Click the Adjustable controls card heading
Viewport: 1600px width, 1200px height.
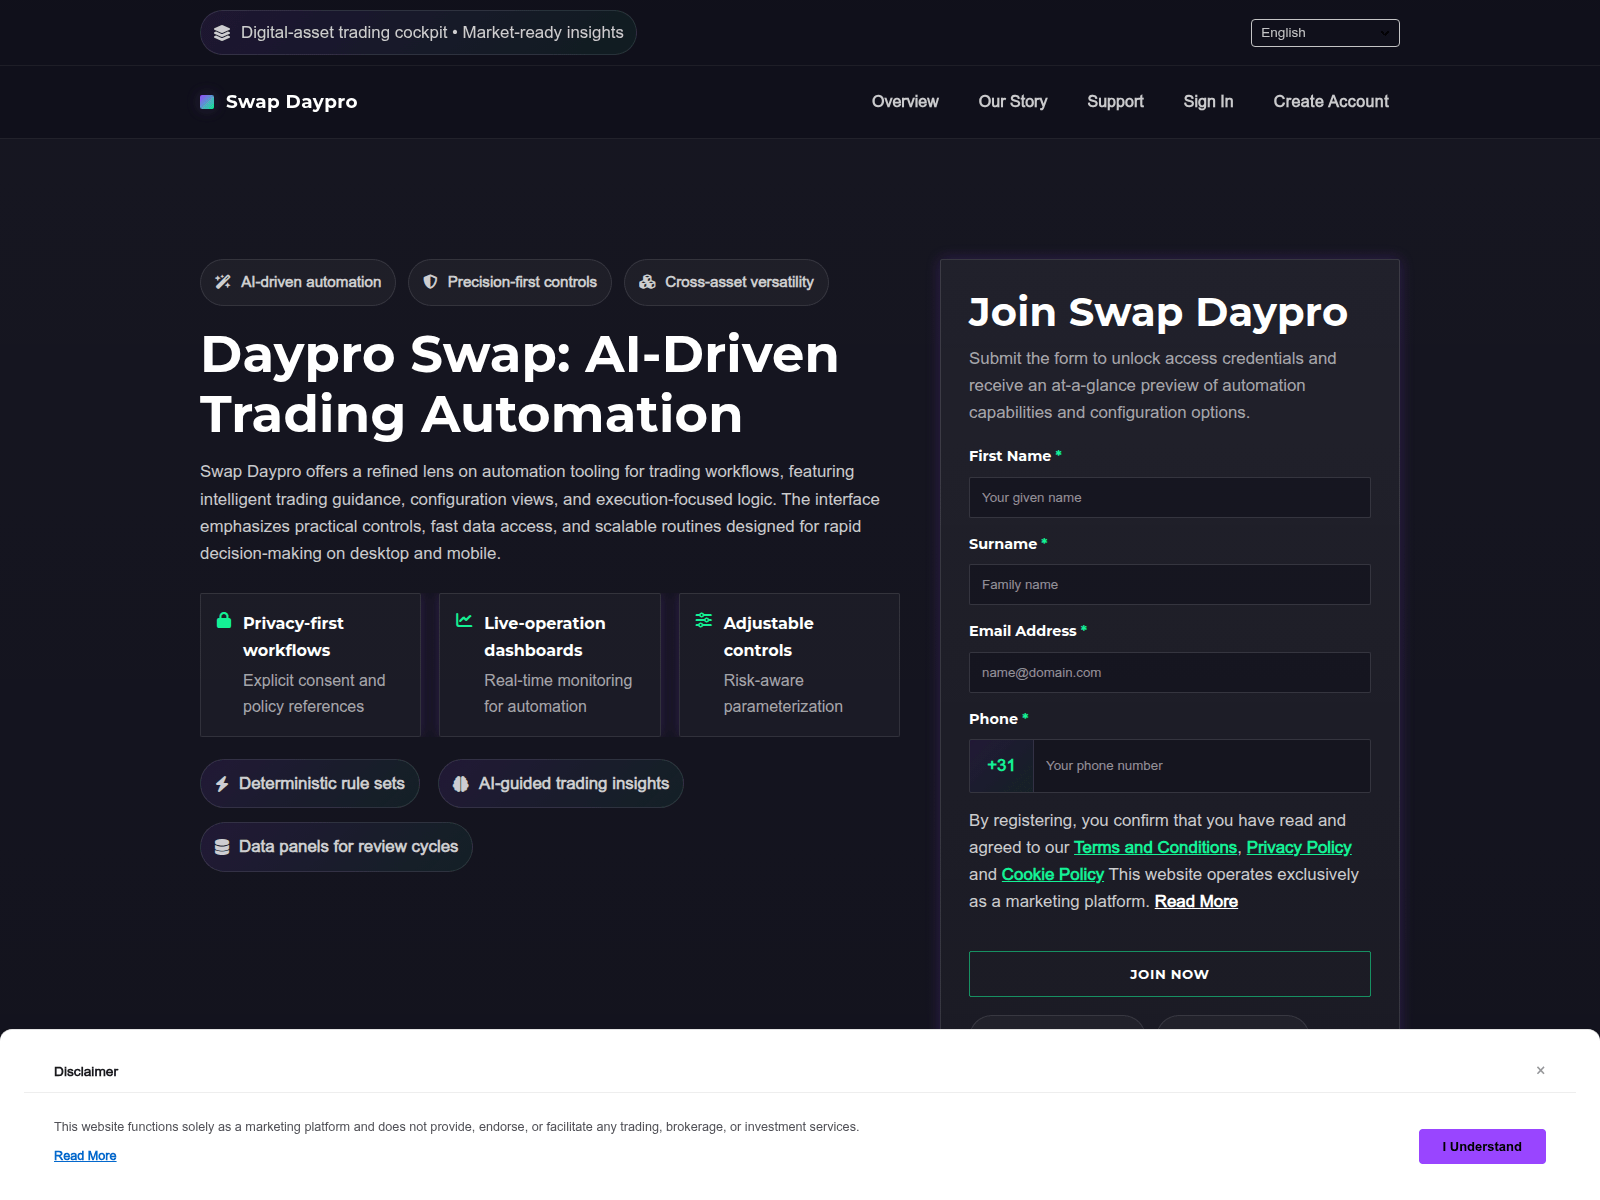tap(768, 637)
